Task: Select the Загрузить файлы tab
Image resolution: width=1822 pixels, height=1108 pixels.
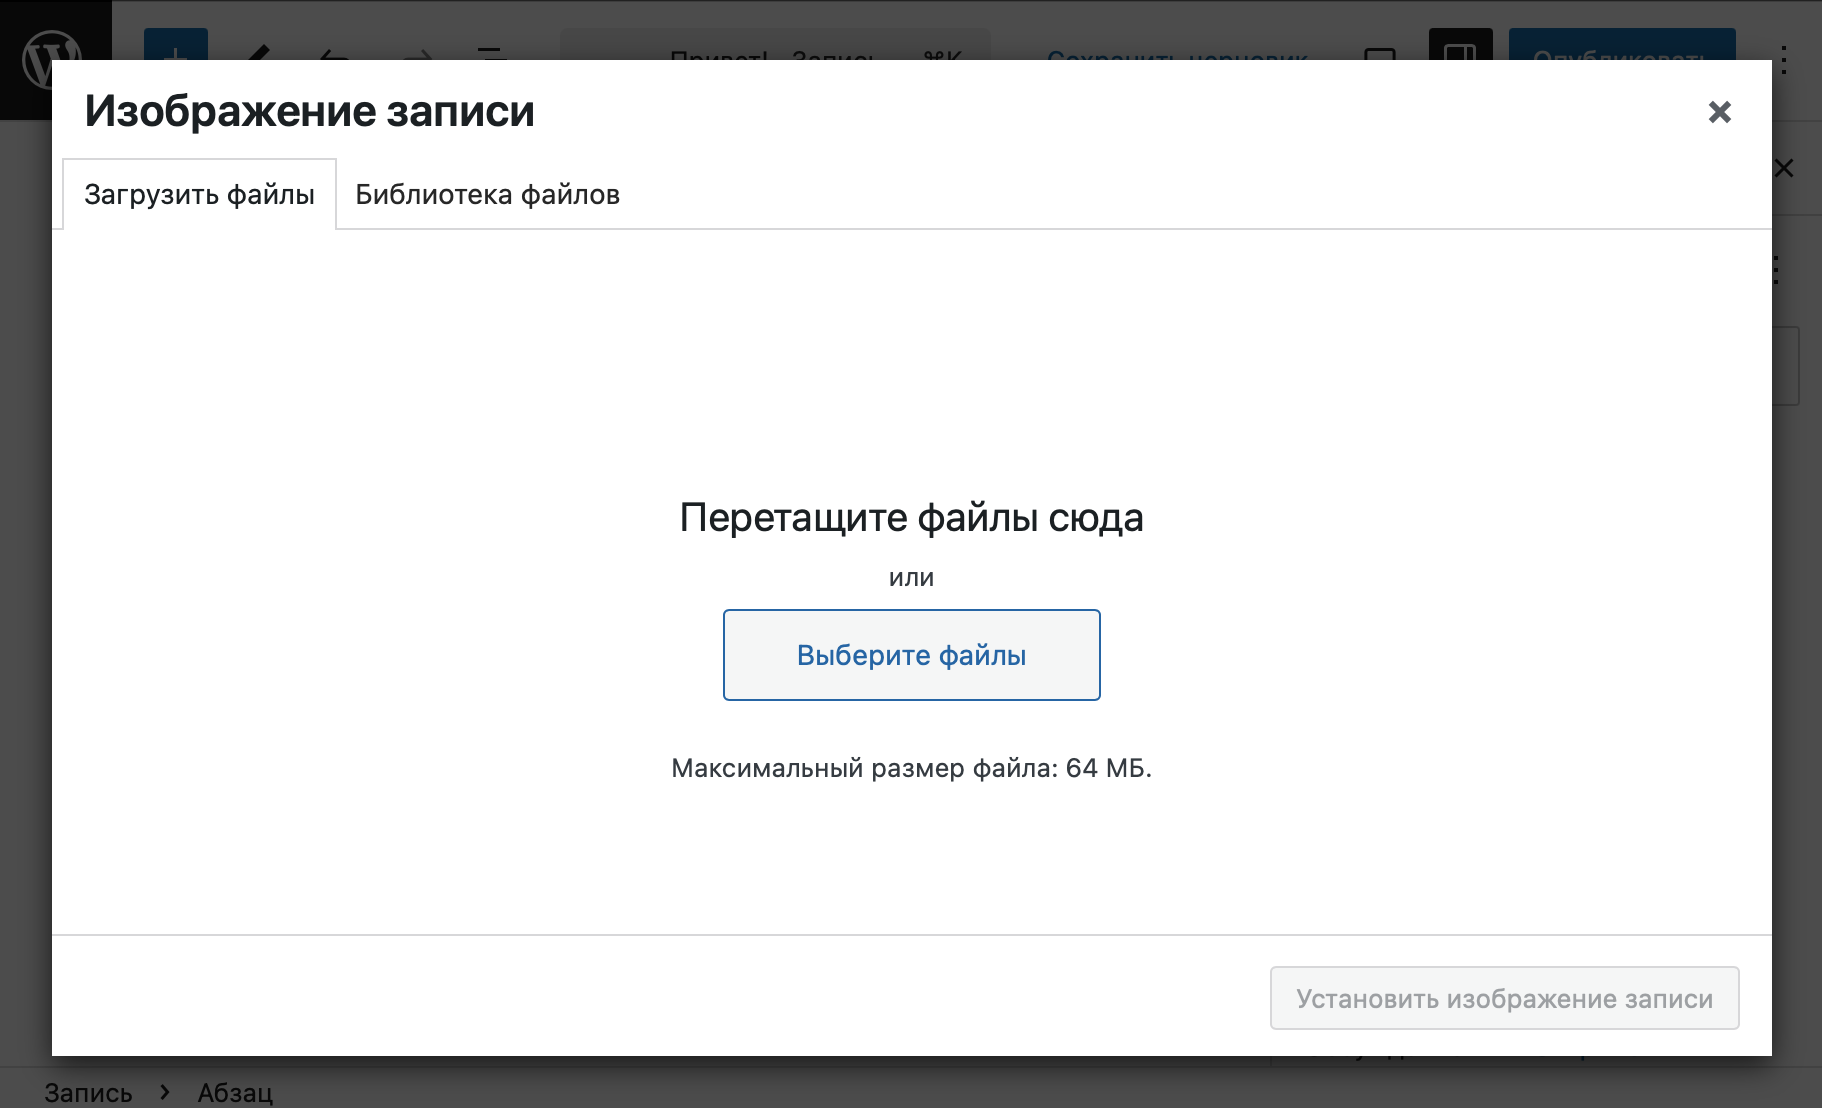Action: (199, 195)
